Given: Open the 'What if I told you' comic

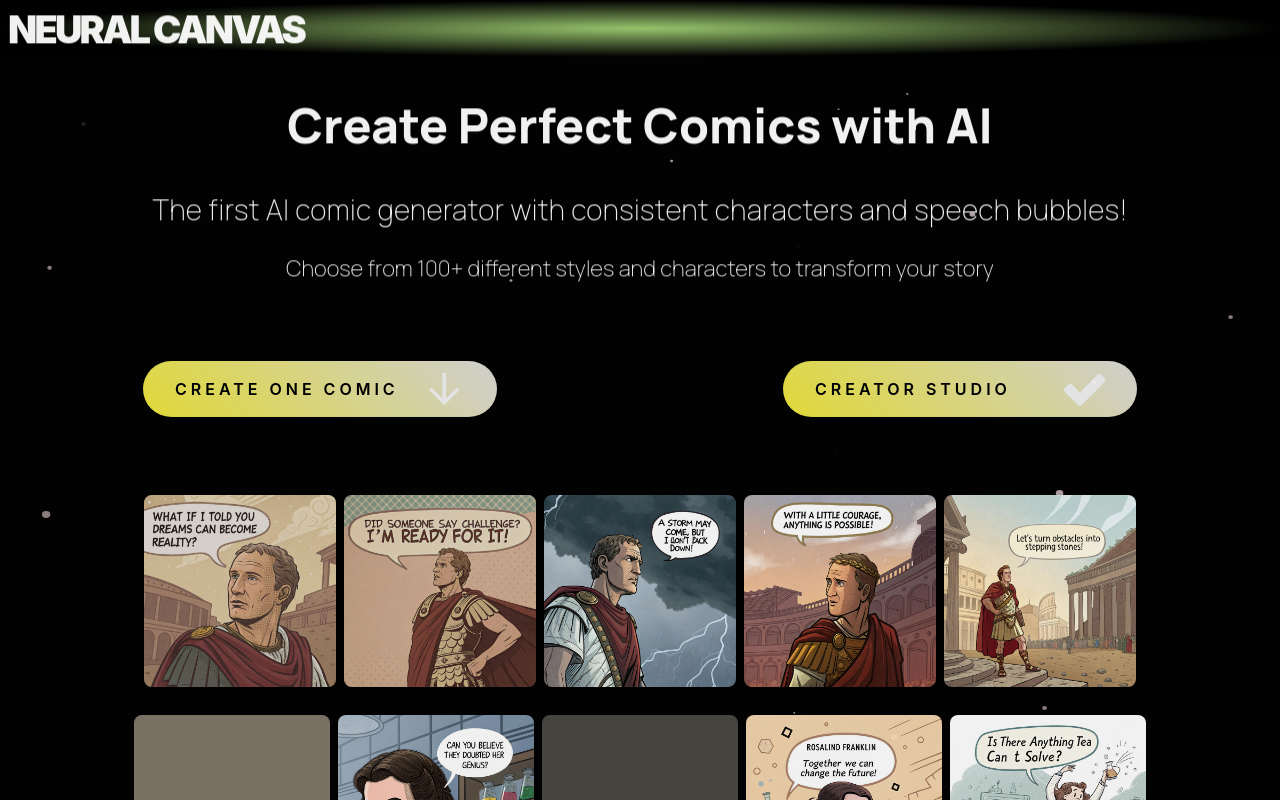Looking at the screenshot, I should point(240,591).
